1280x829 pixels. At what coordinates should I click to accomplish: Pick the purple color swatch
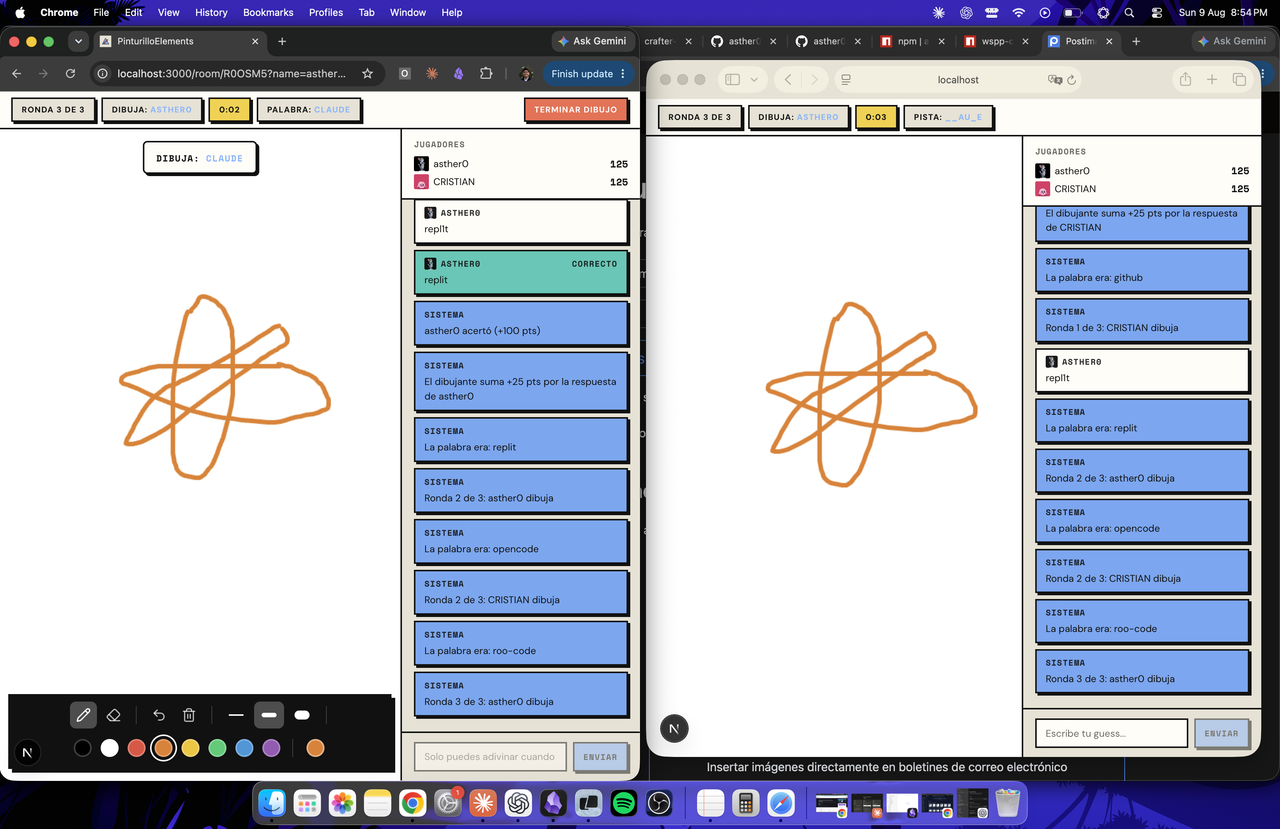click(271, 748)
